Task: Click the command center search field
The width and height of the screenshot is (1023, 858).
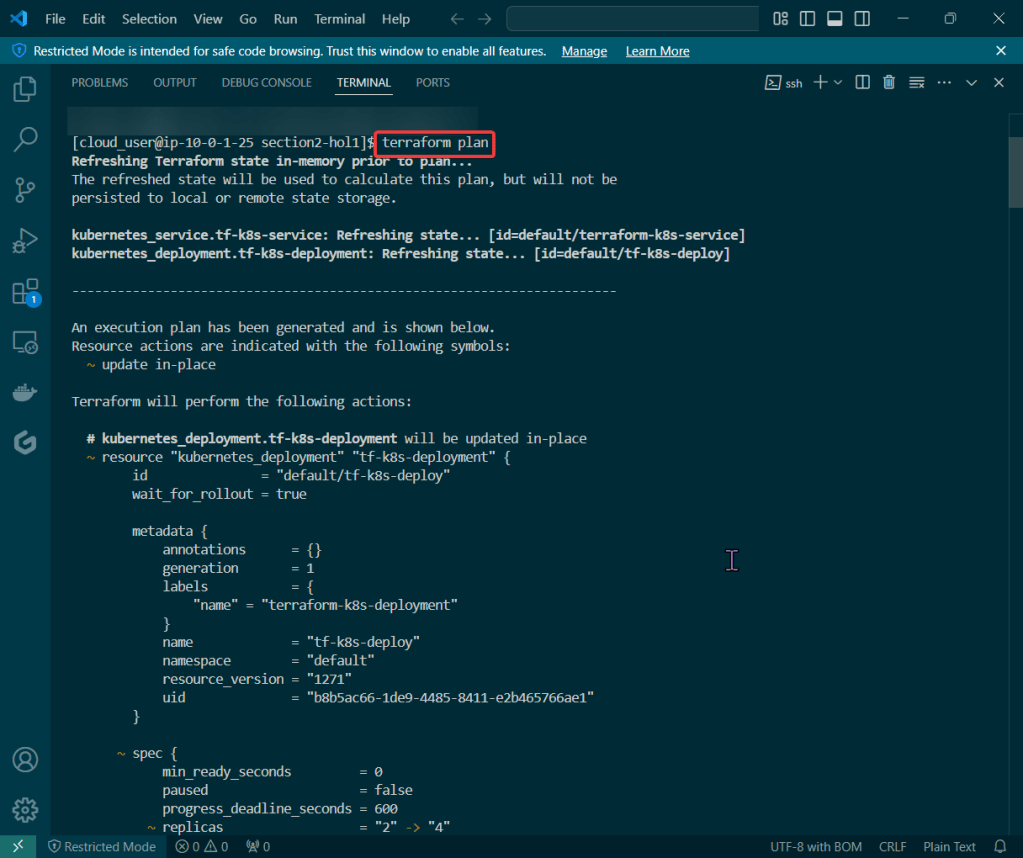Action: pos(632,19)
